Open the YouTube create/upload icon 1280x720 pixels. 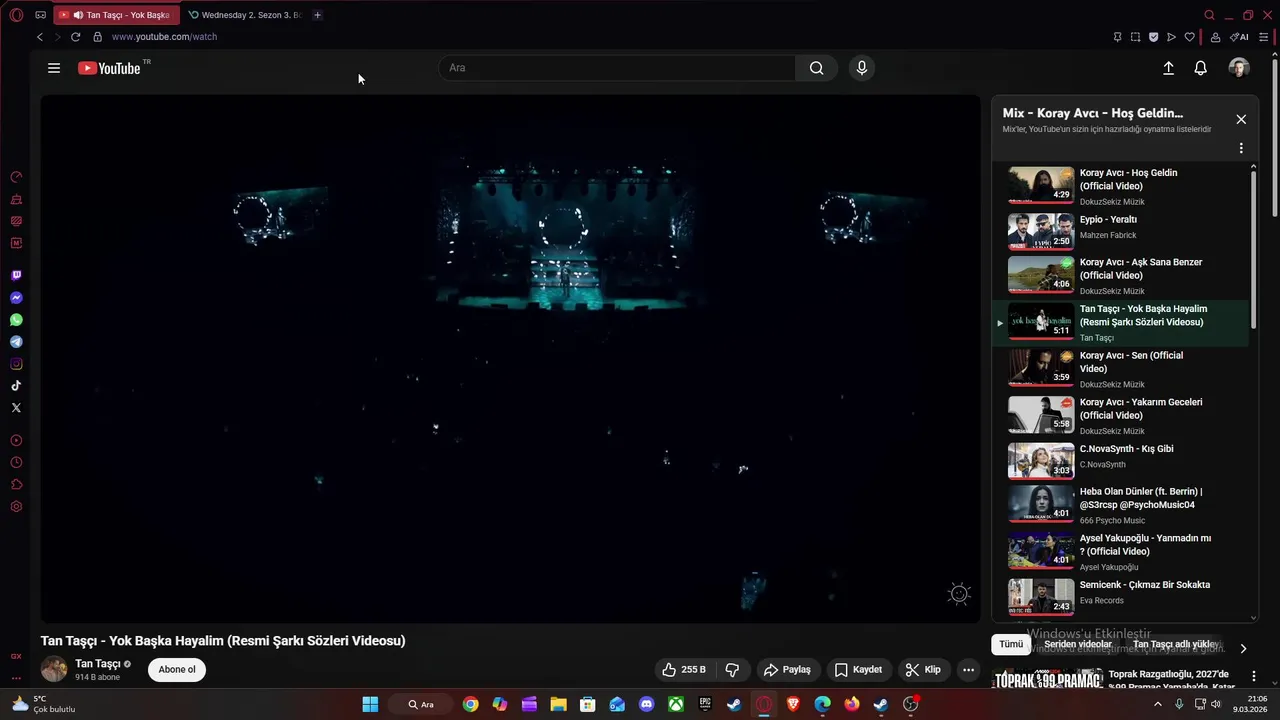[1168, 68]
